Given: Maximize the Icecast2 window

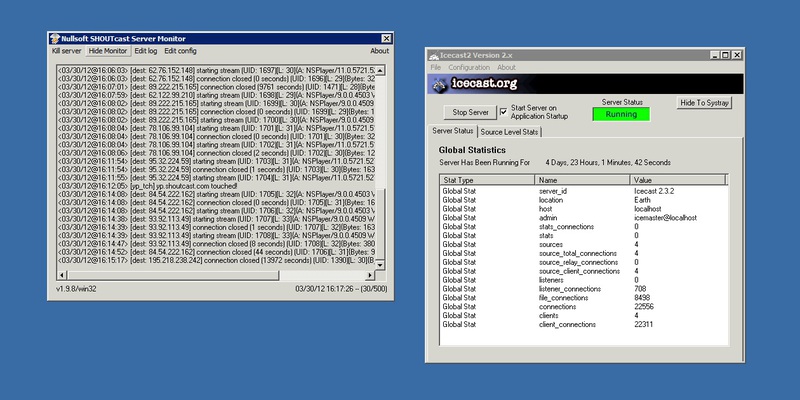Looking at the screenshot, I should point(725,55).
